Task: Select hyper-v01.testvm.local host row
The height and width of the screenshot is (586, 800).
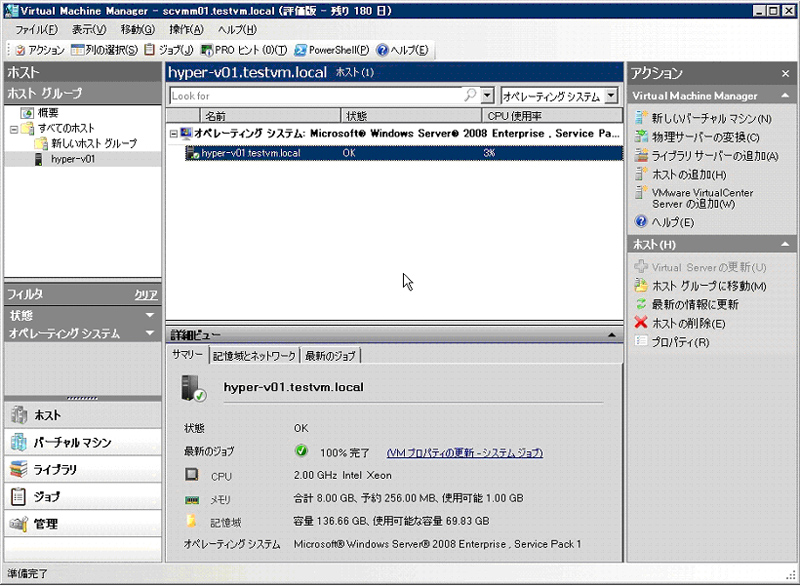Action: 404,153
